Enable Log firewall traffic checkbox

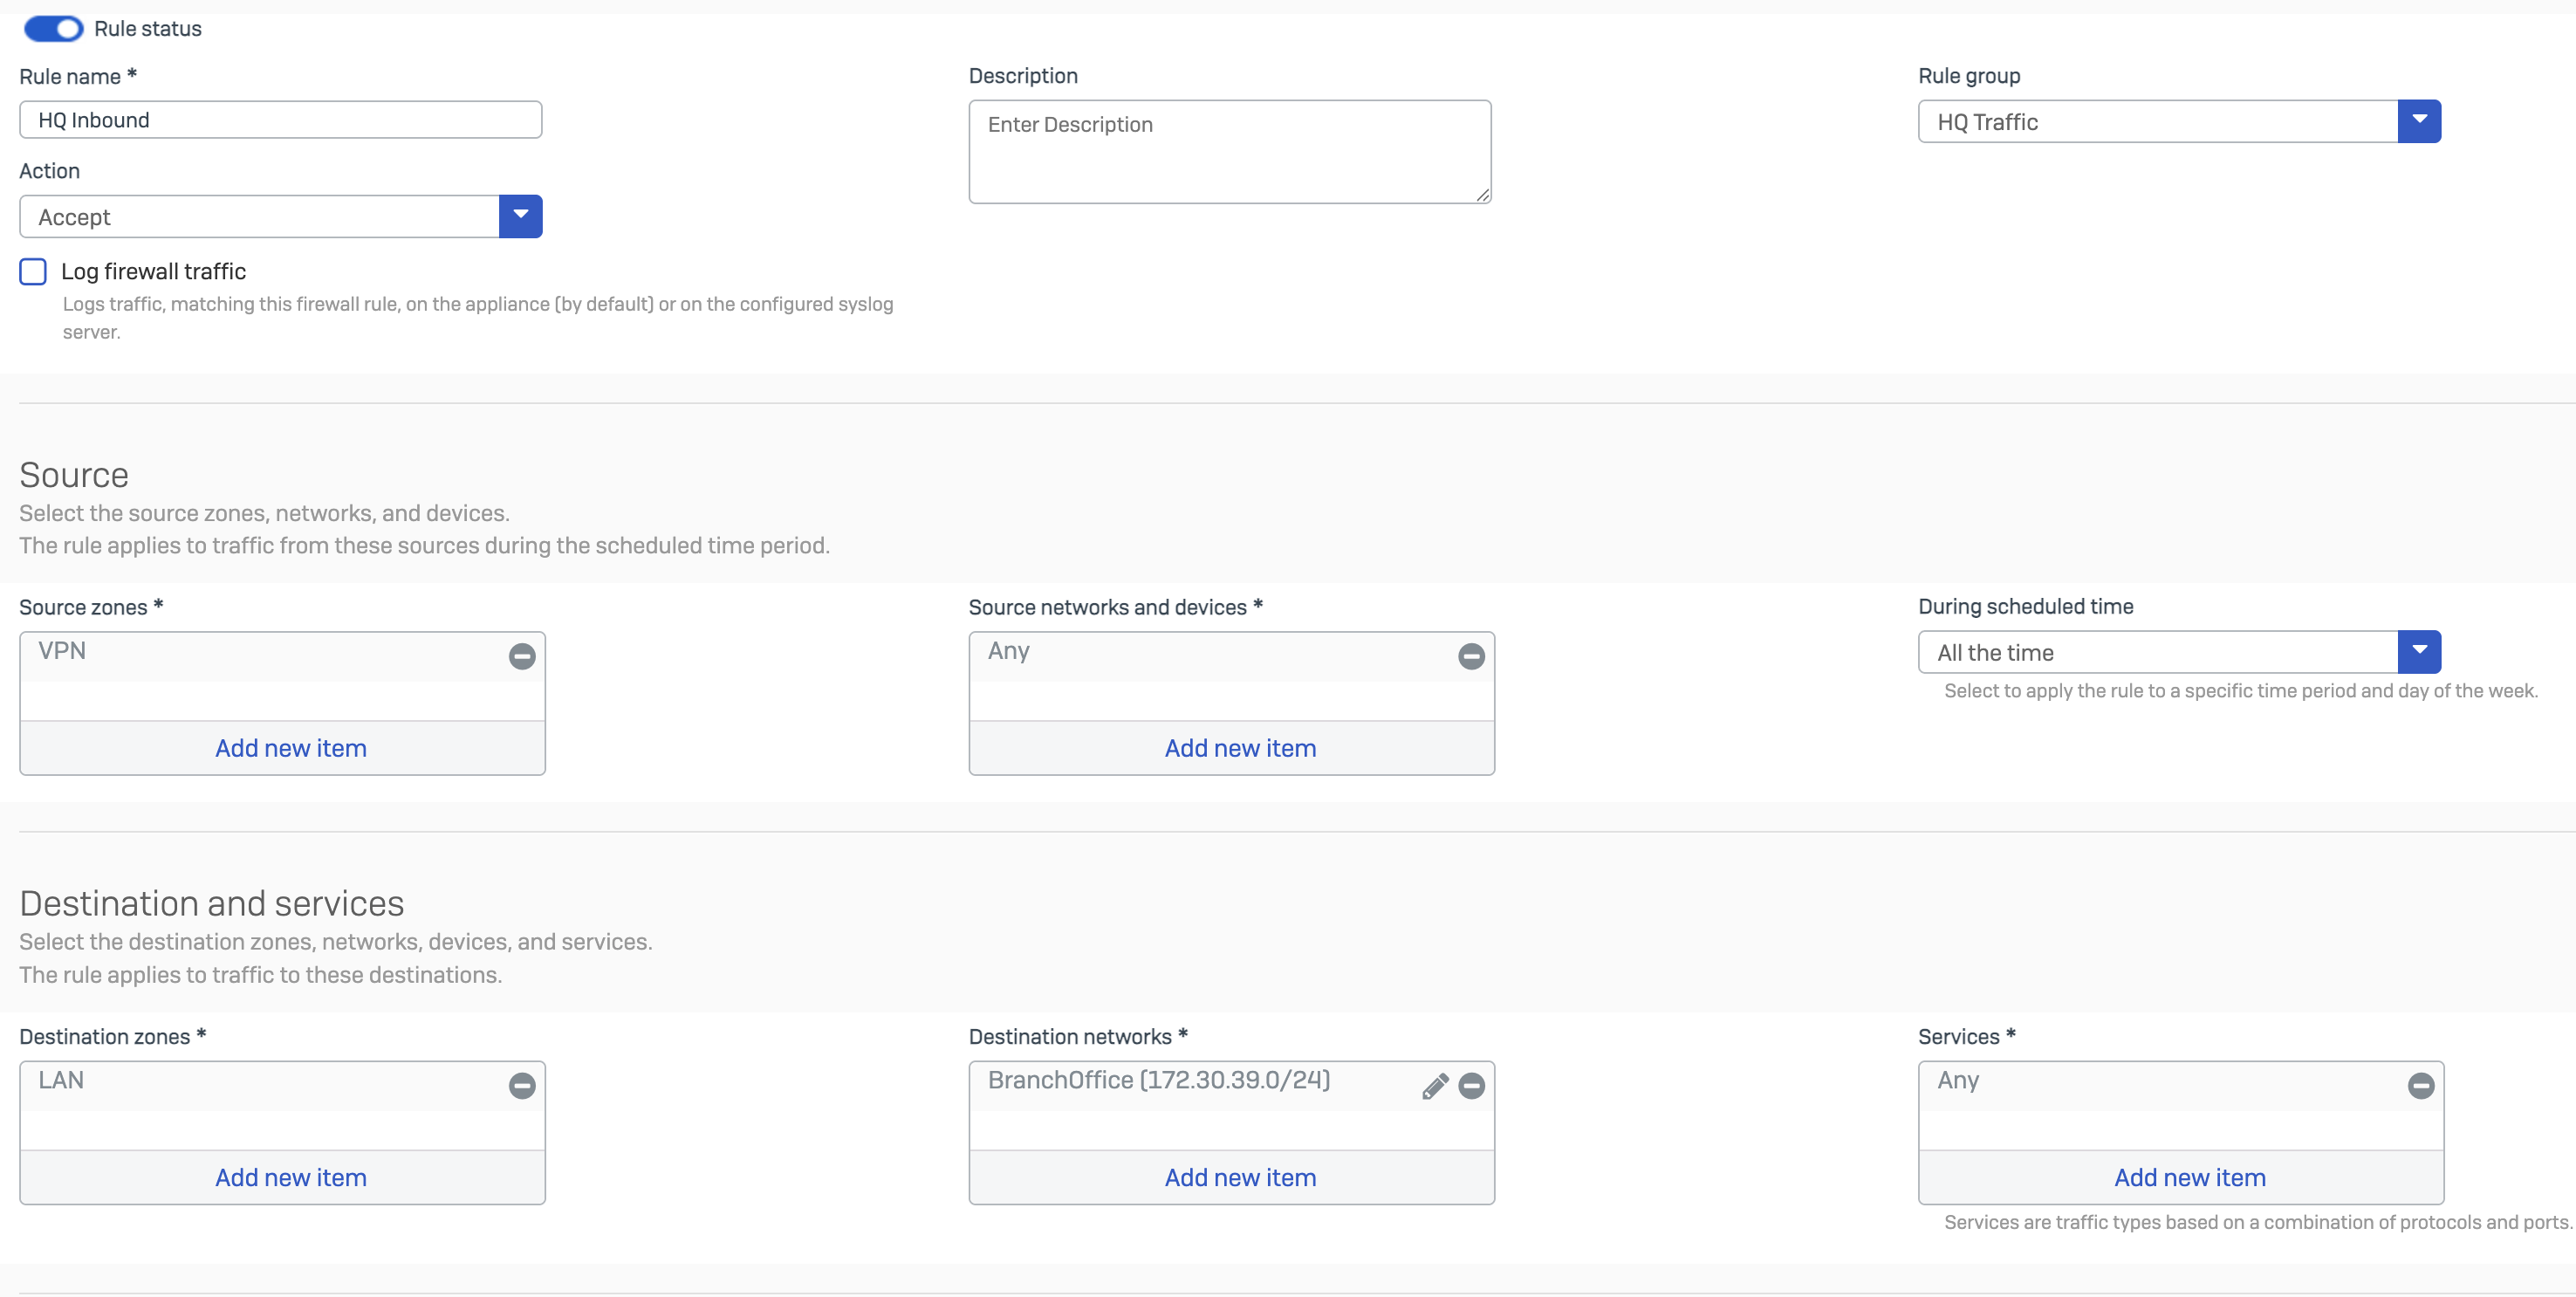coord(33,271)
